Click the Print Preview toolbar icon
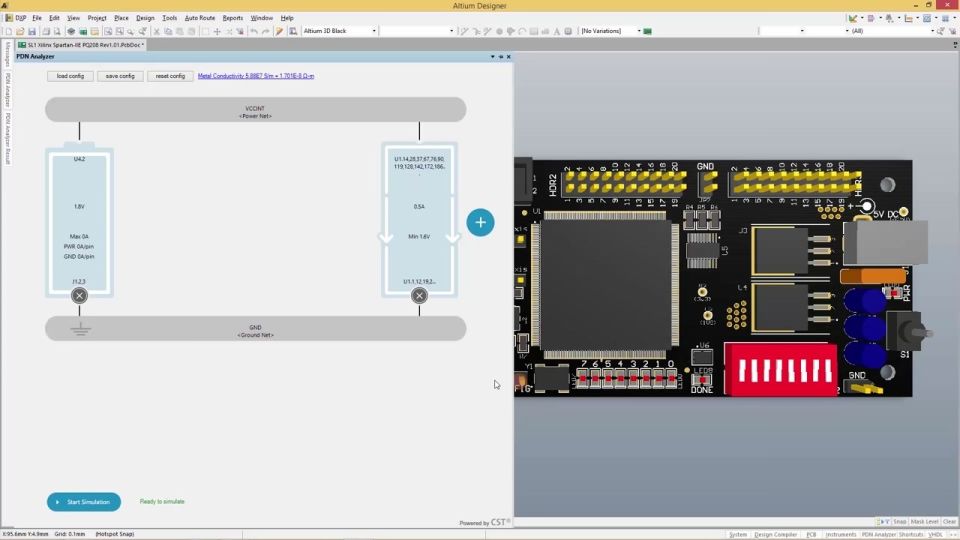 pyautogui.click(x=57, y=31)
